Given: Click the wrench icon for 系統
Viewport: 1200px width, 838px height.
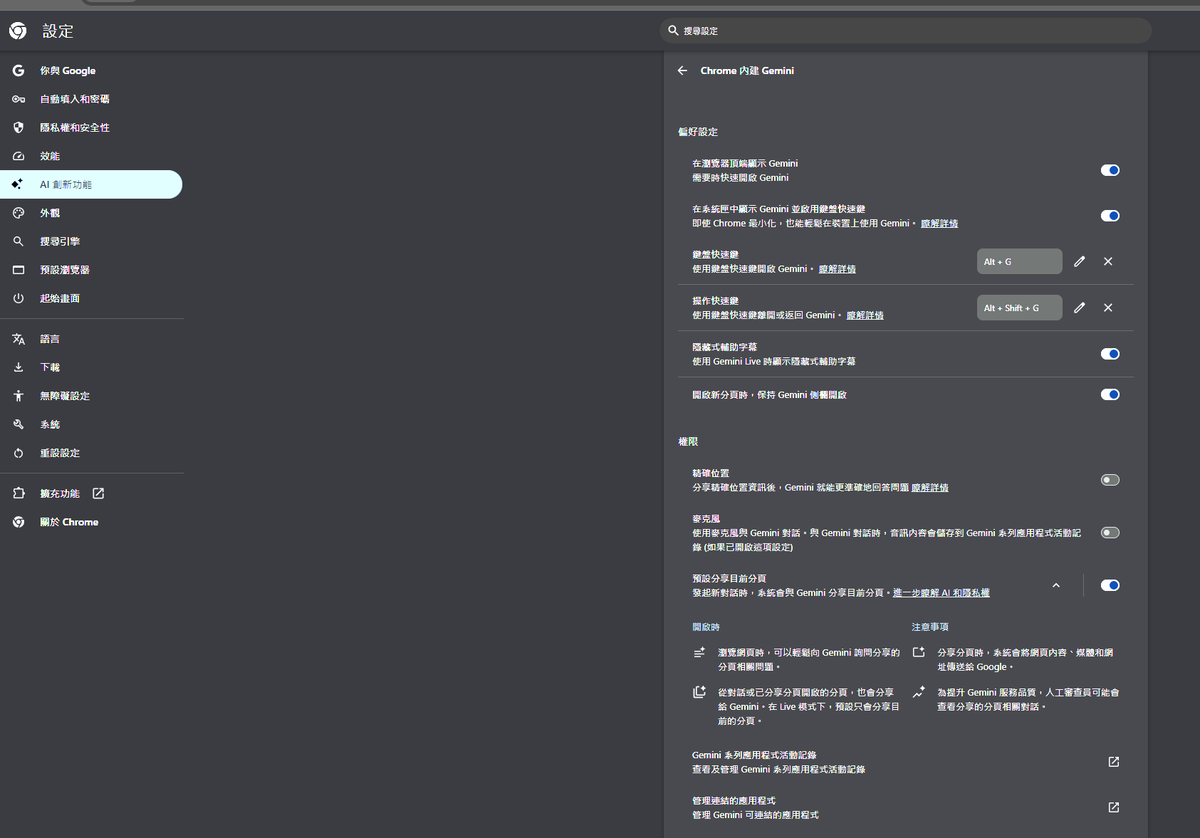Looking at the screenshot, I should coord(18,425).
